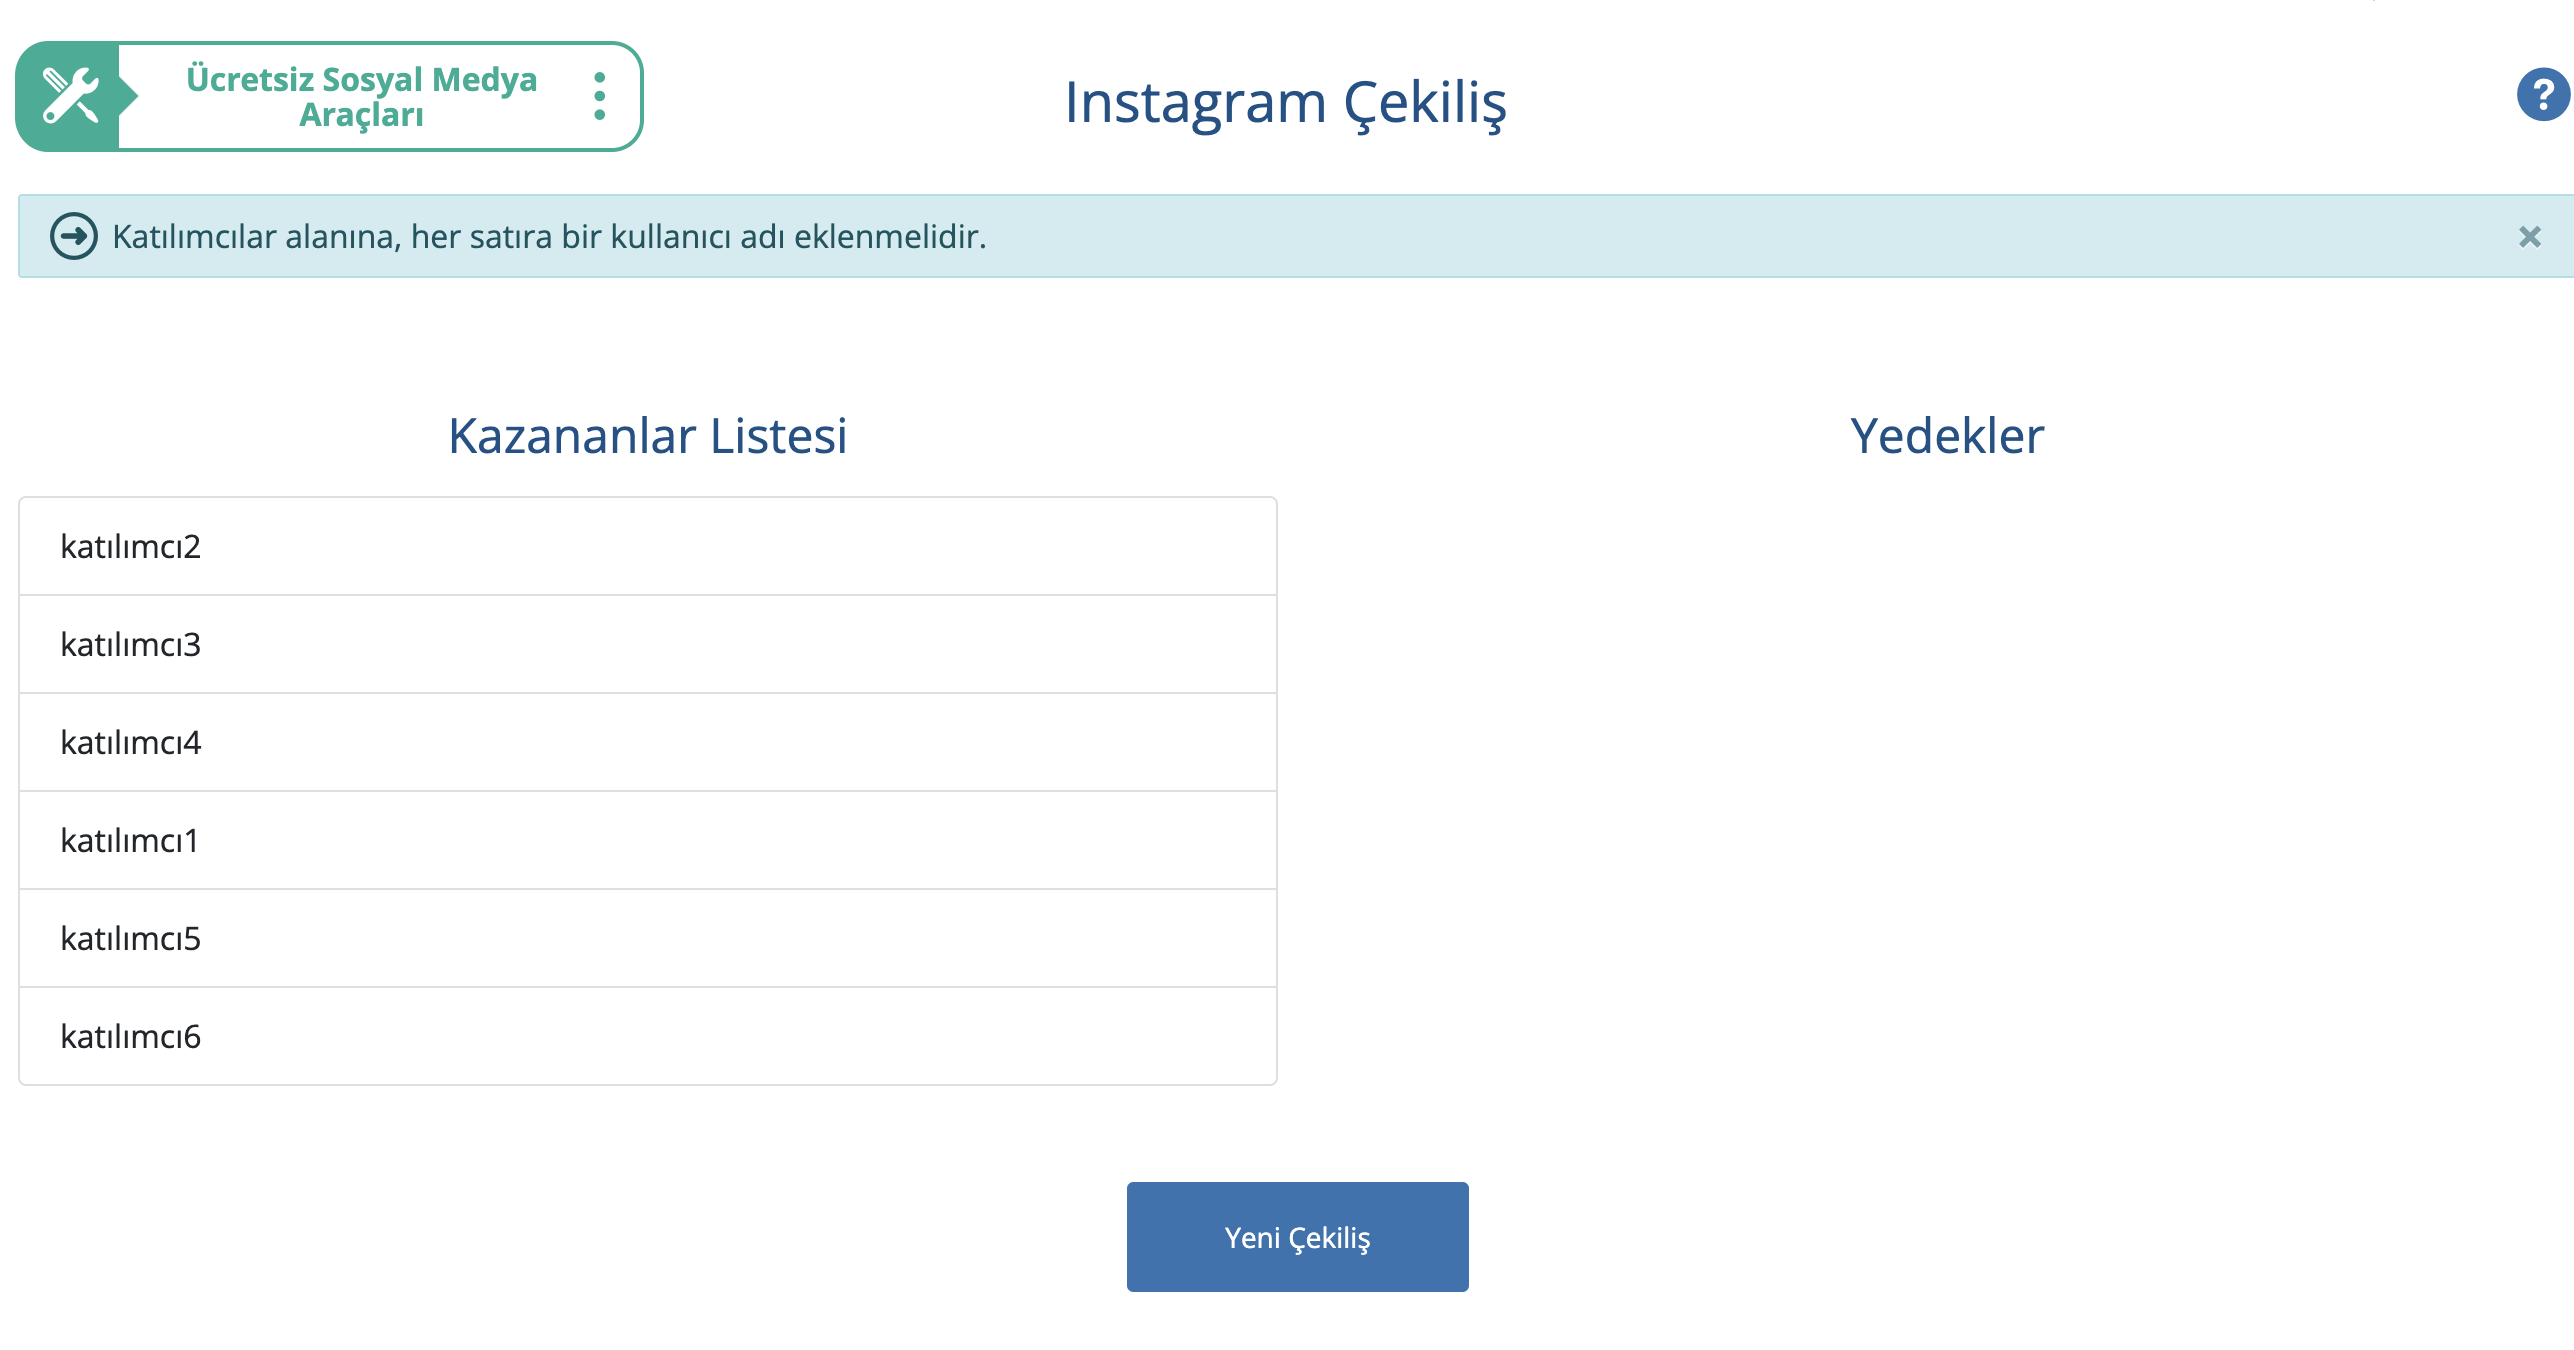The height and width of the screenshot is (1350, 2574).
Task: Open the blue question mark help icon
Action: pyautogui.click(x=2543, y=95)
